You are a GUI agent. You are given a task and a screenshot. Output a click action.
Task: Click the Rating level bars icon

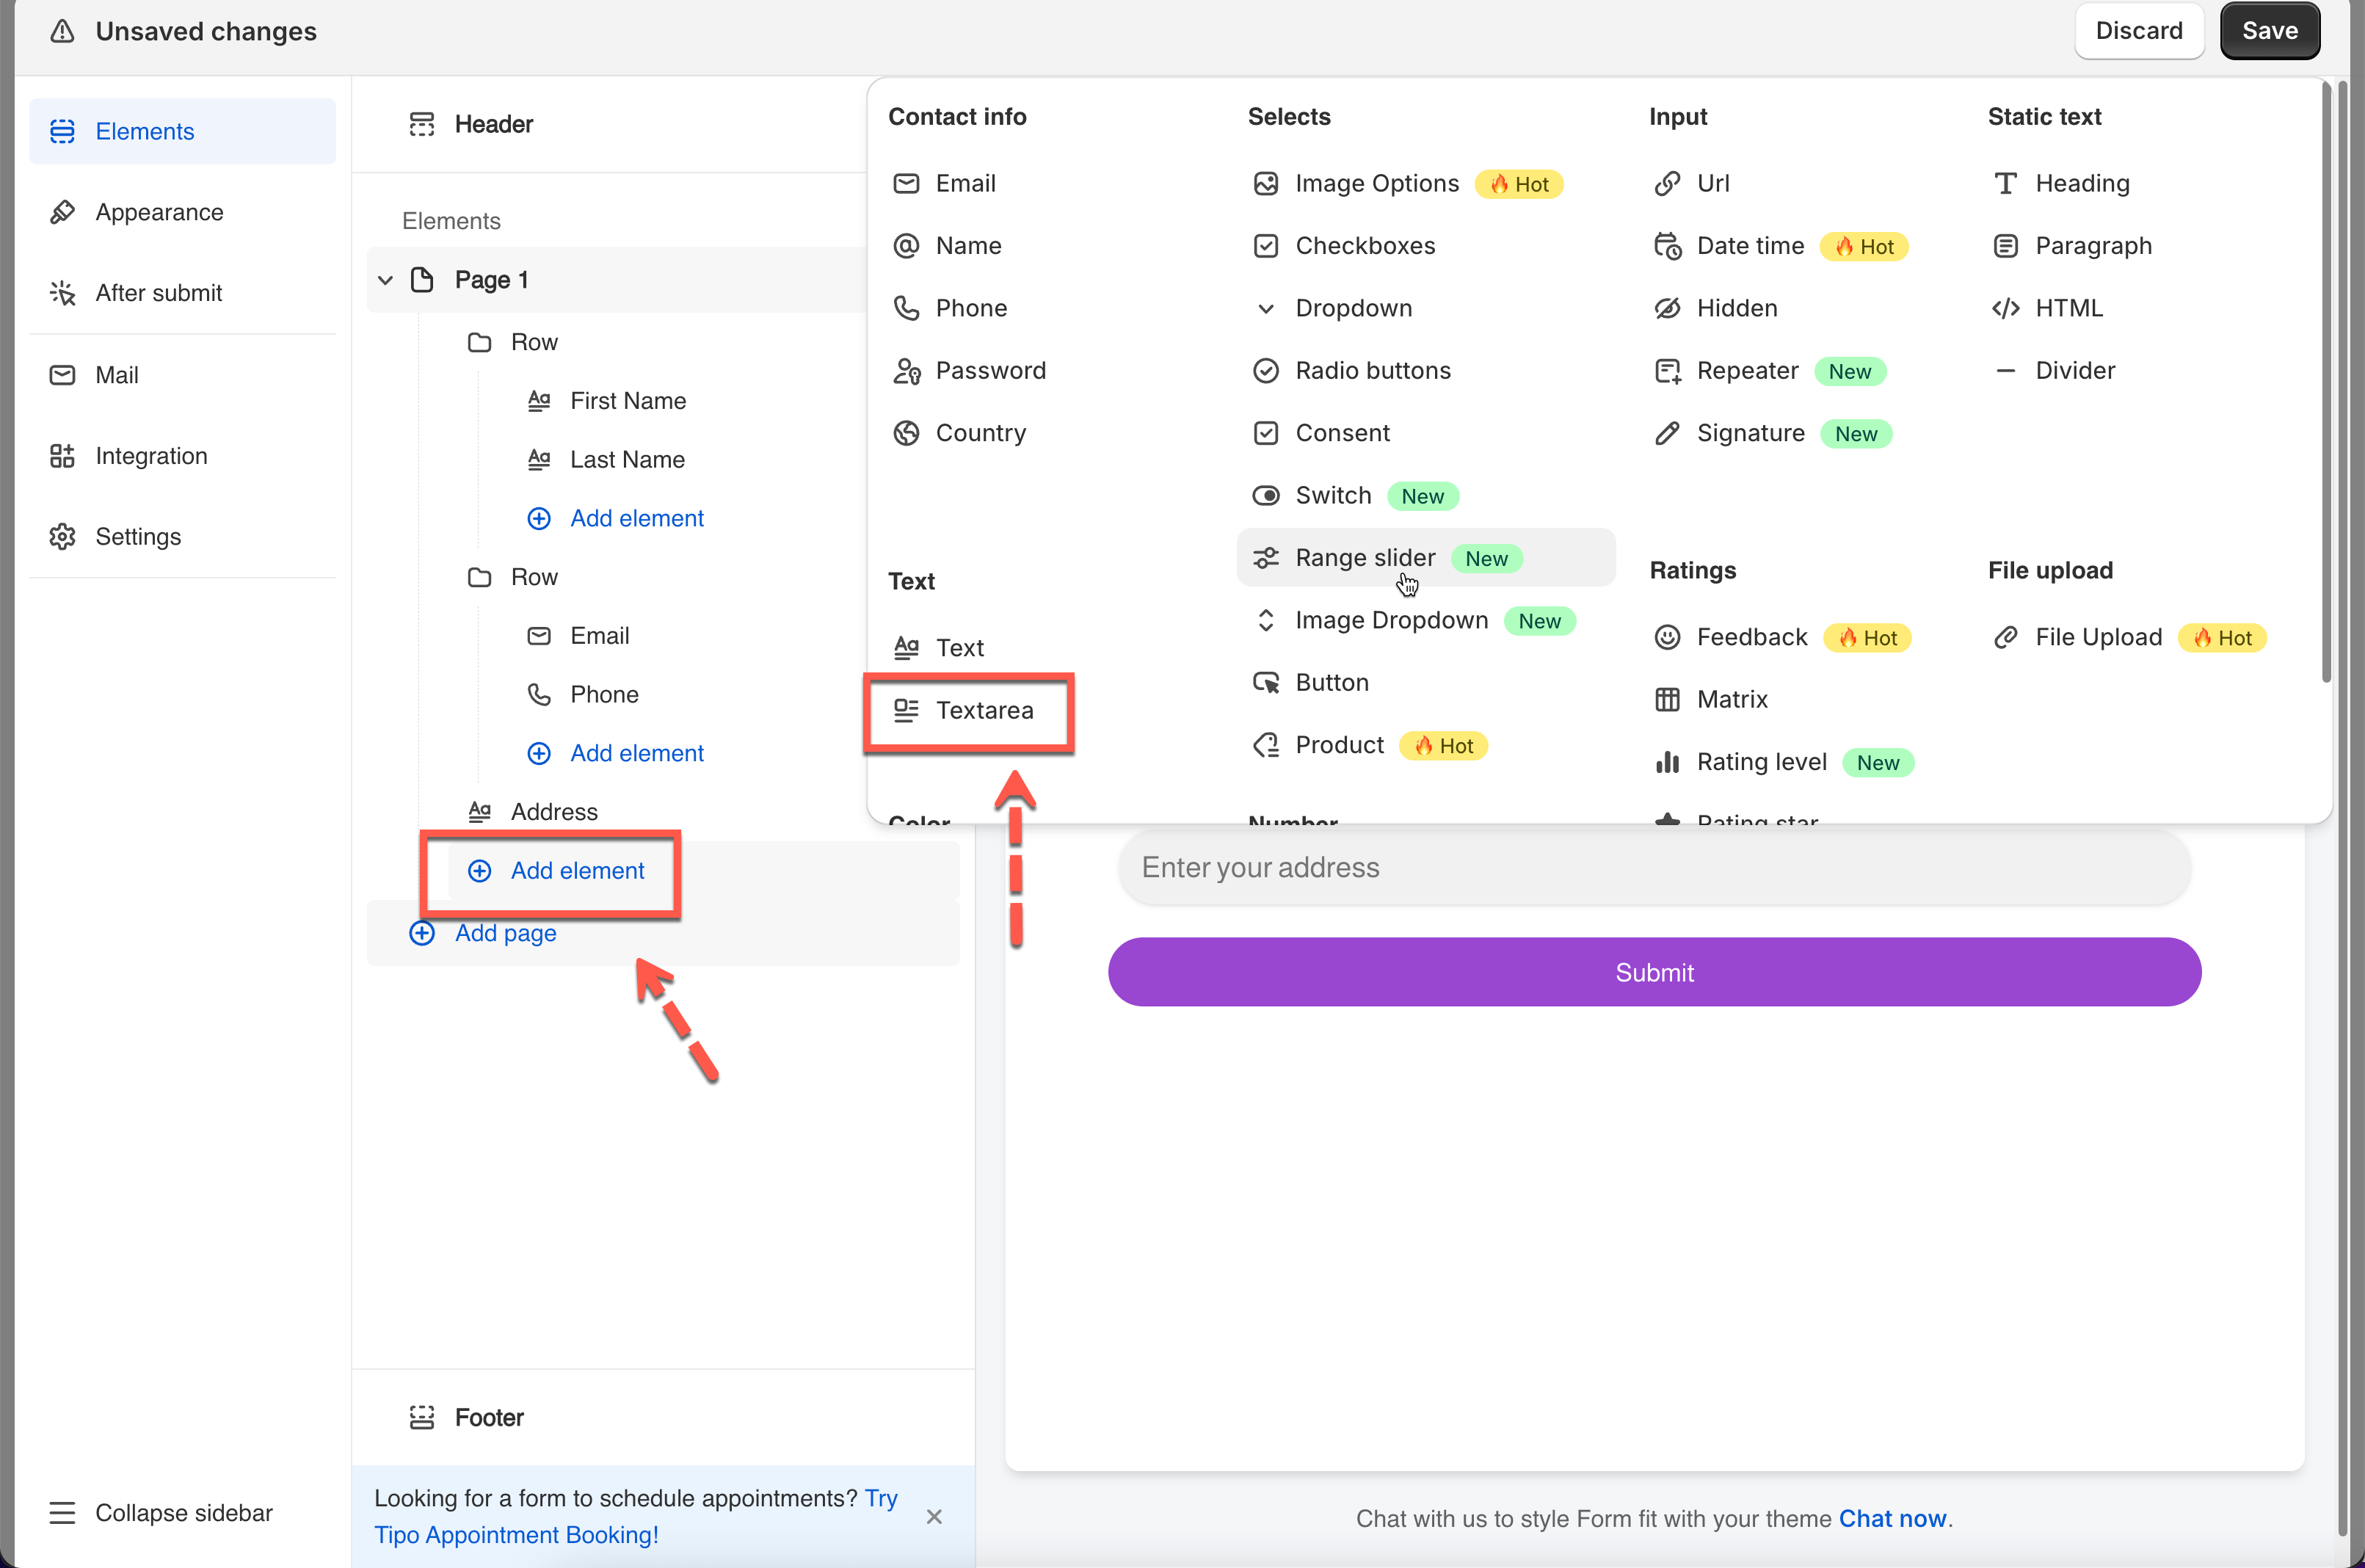coord(1666,762)
